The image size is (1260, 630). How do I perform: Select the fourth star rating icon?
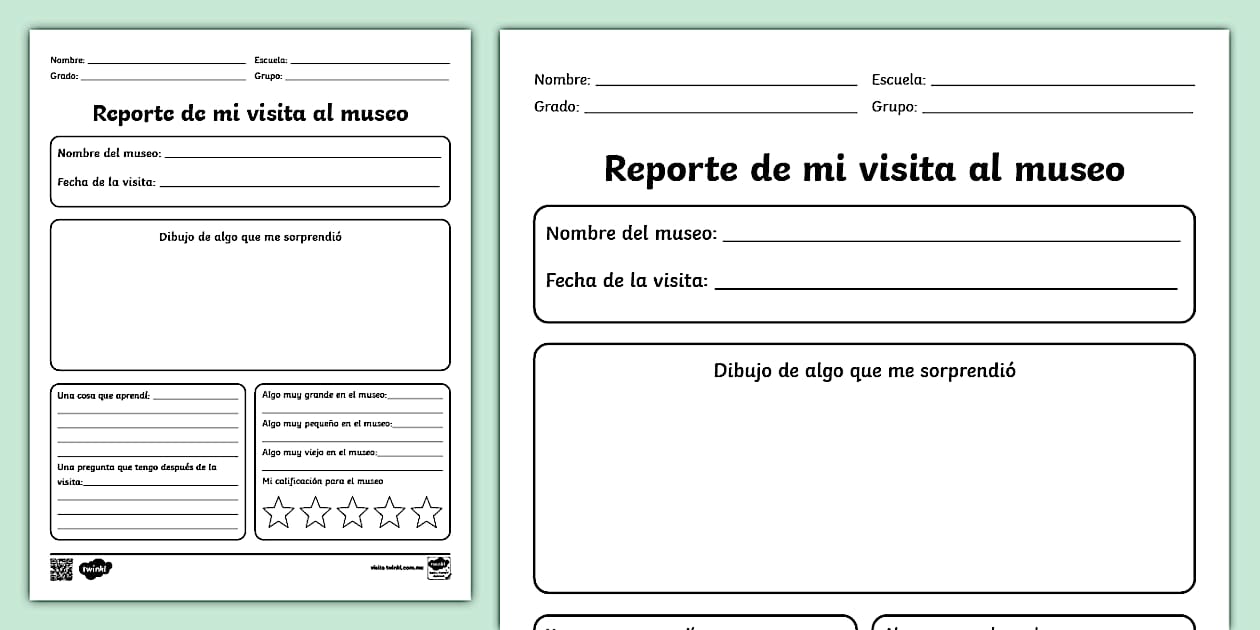coord(390,512)
